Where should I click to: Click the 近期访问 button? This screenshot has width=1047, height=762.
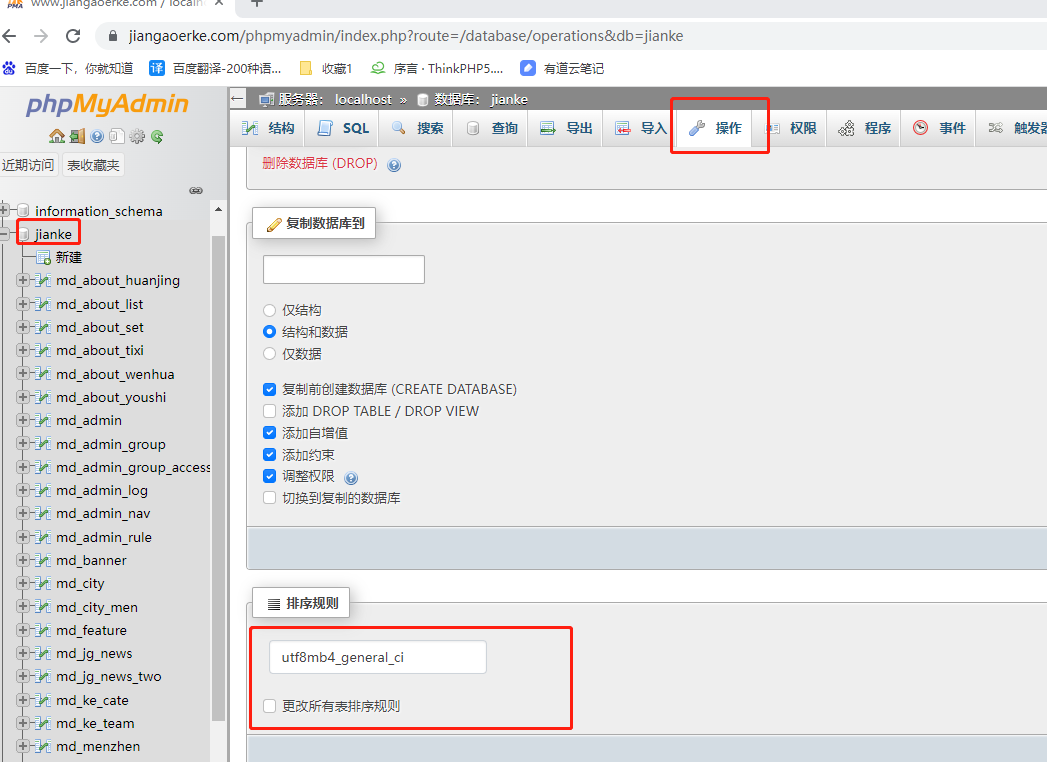click(29, 165)
